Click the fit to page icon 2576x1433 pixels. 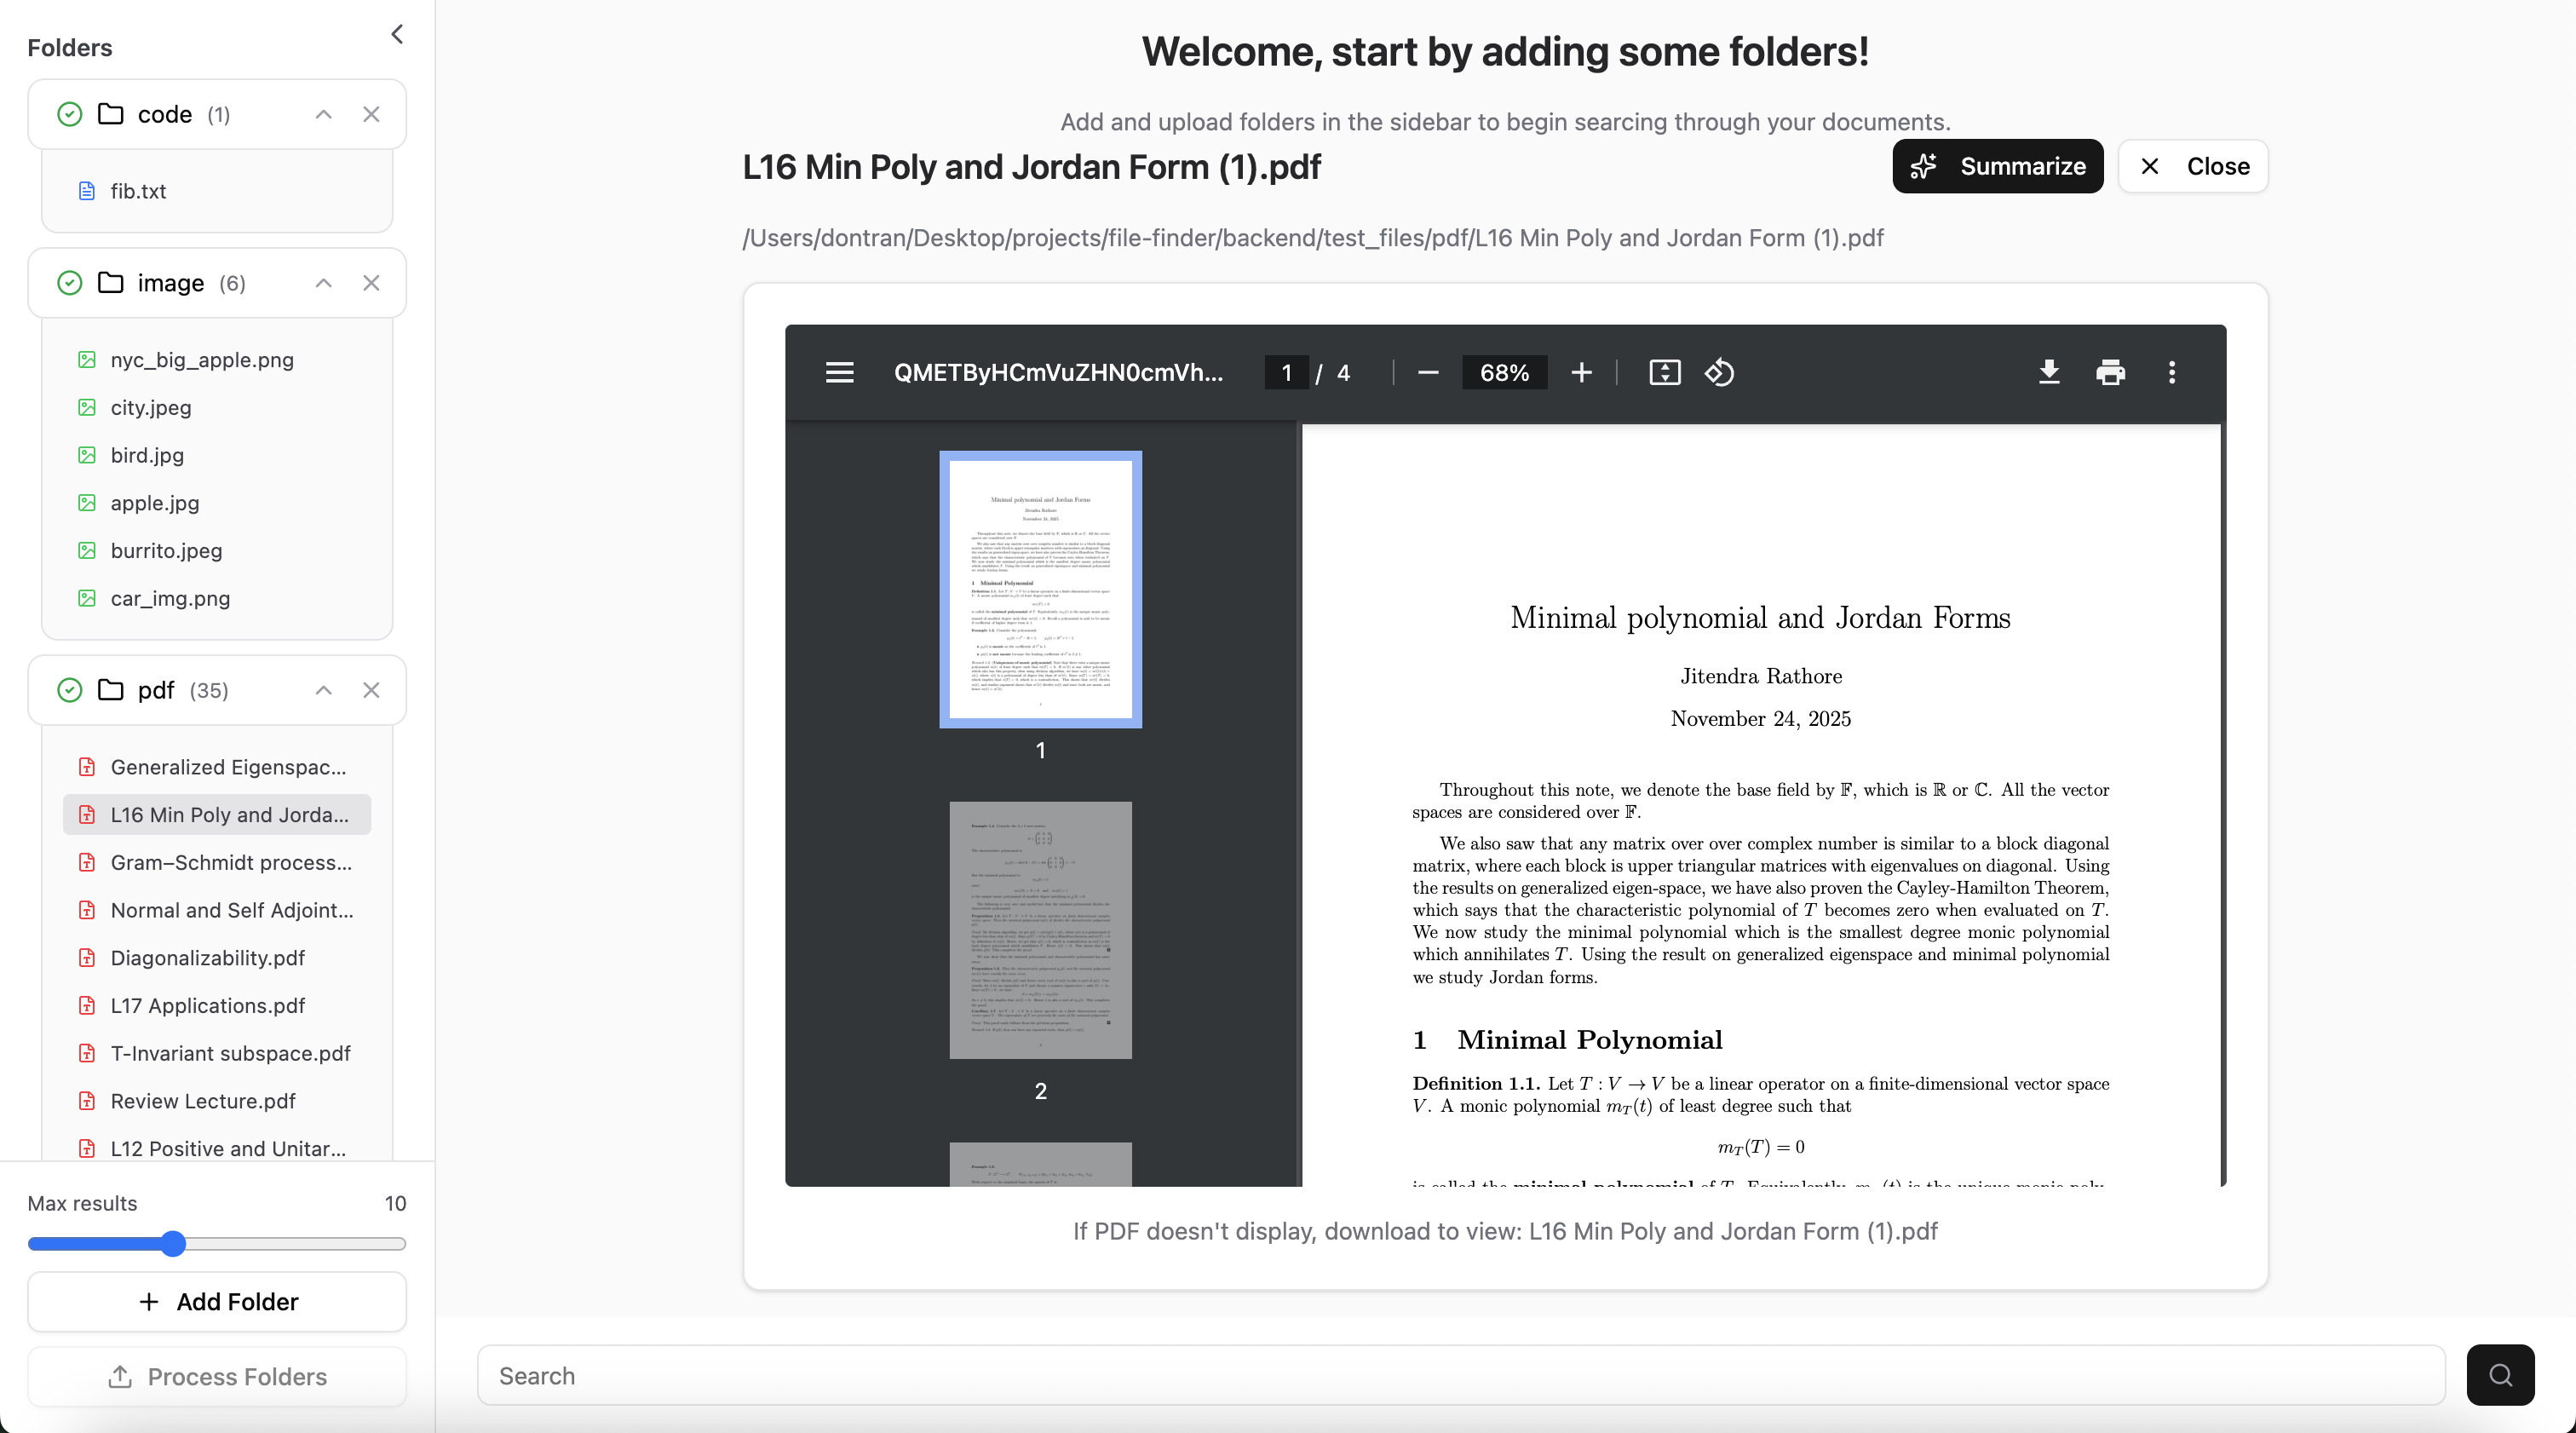[x=1664, y=373]
